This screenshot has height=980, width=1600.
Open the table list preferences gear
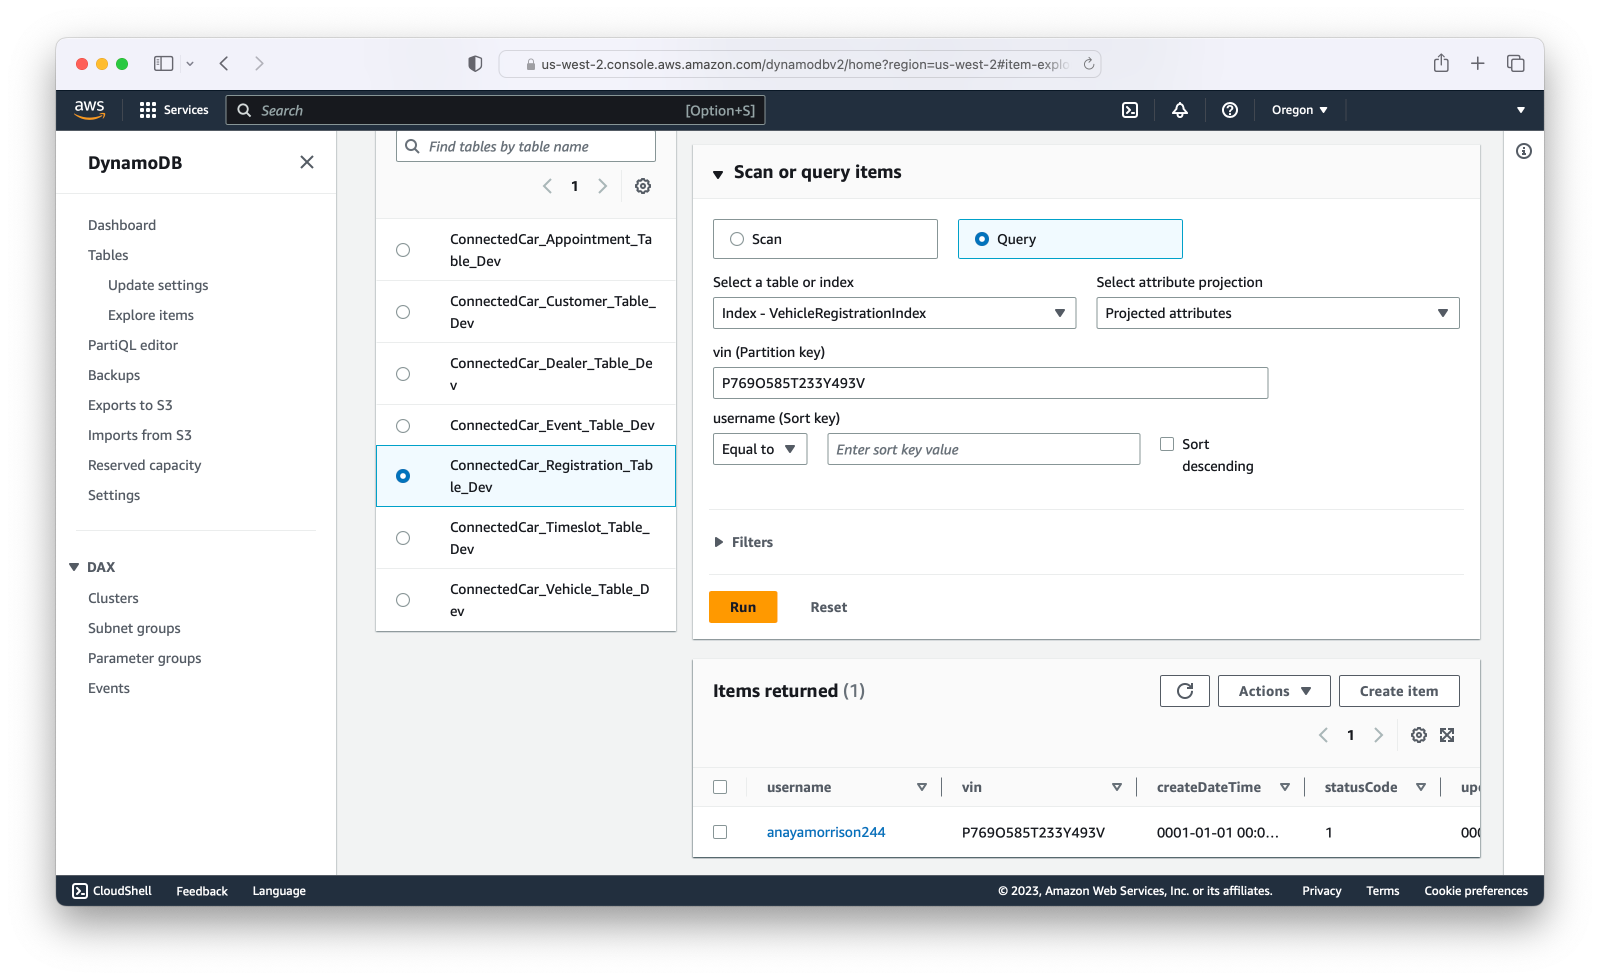click(x=643, y=186)
